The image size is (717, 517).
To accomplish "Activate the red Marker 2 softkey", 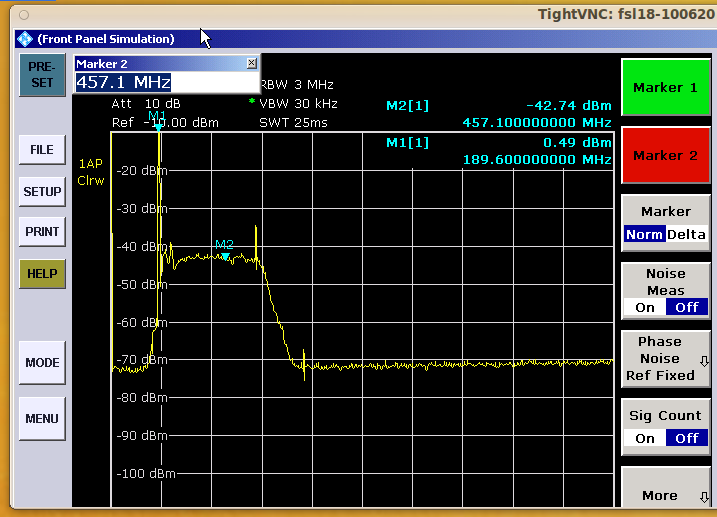I will click(x=665, y=156).
